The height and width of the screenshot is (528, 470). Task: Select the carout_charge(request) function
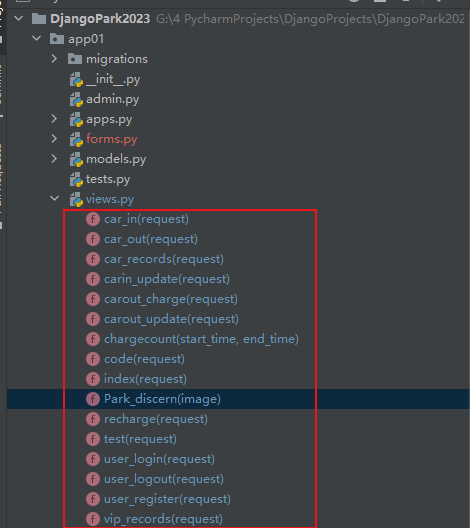(171, 299)
